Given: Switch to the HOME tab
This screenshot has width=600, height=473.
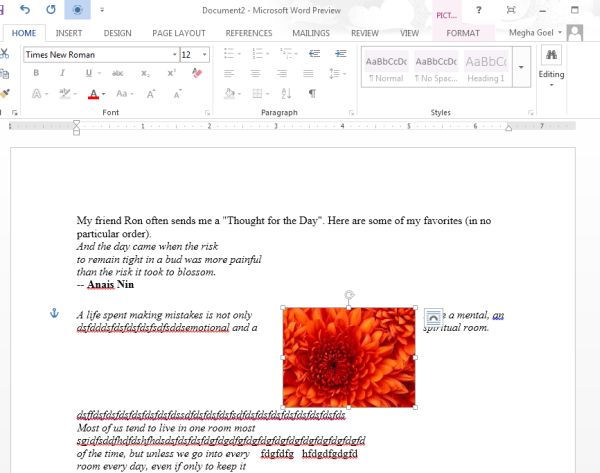Looking at the screenshot, I should point(24,33).
